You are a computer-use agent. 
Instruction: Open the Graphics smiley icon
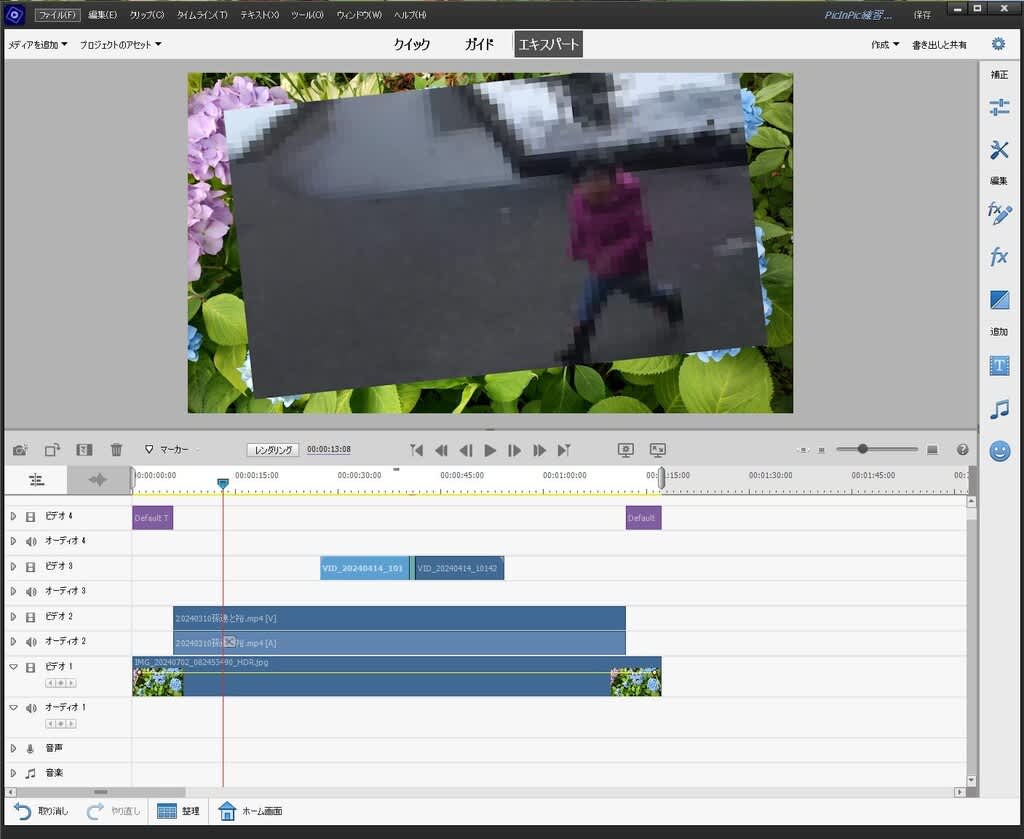[998, 451]
